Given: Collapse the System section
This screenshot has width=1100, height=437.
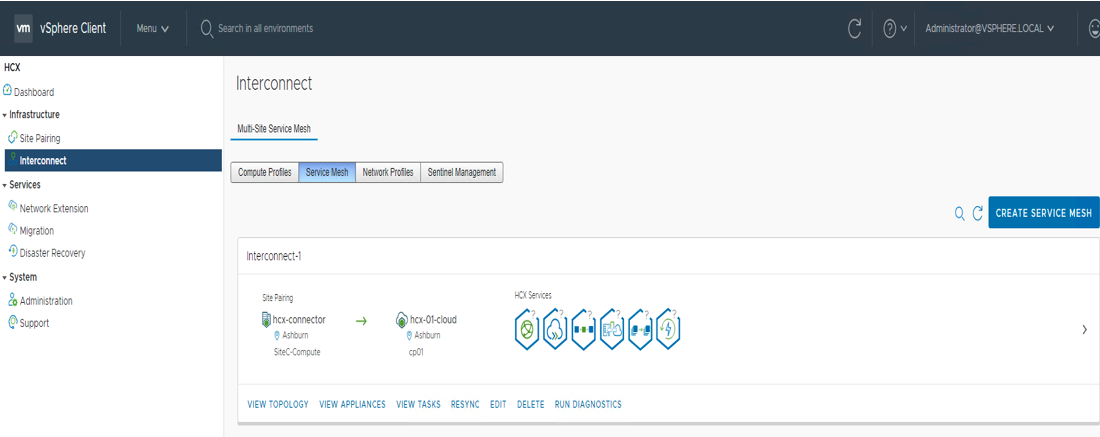Looking at the screenshot, I should click(x=4, y=278).
